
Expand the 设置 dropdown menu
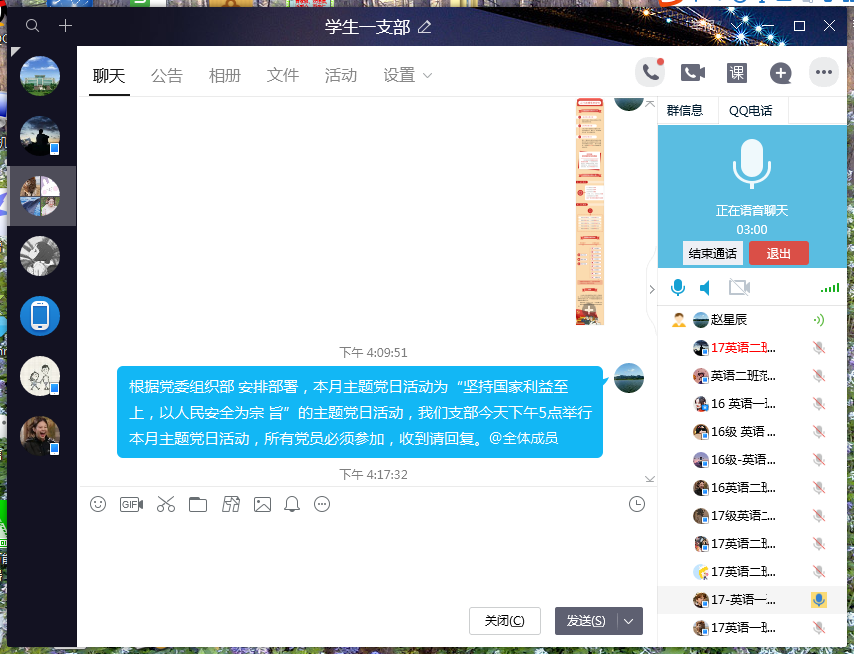tap(408, 75)
